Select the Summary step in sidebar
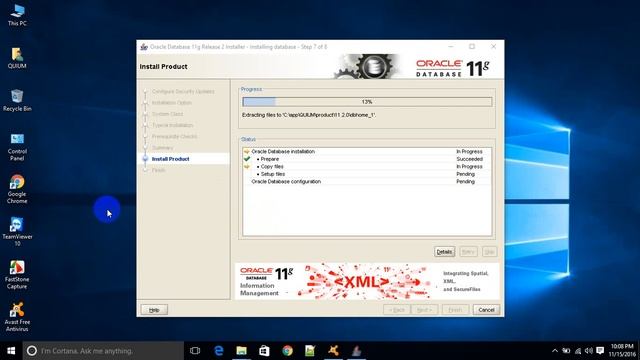 pos(162,148)
